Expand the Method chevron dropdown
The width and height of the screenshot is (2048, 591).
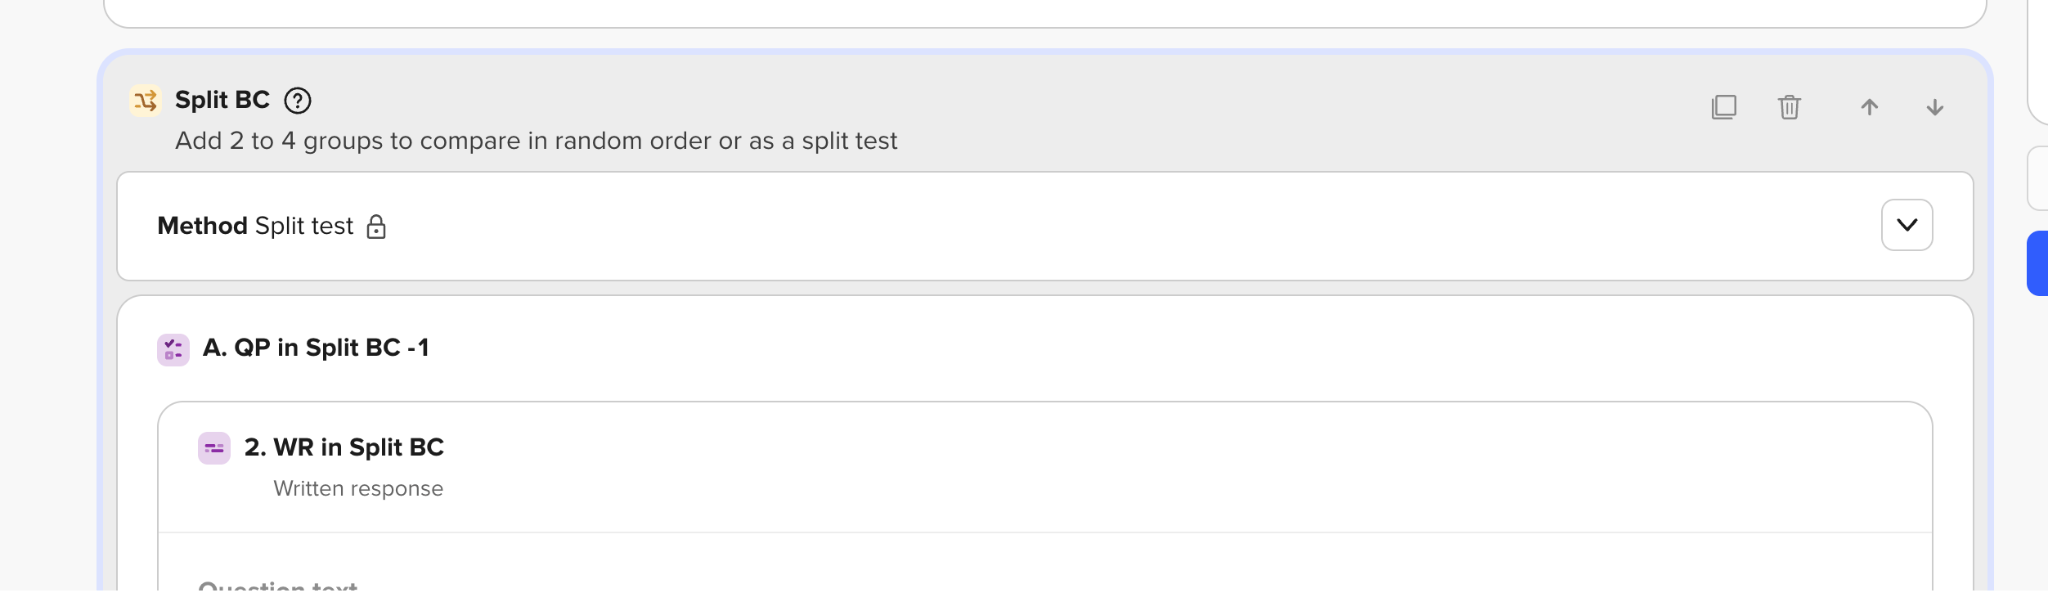[x=1906, y=225]
